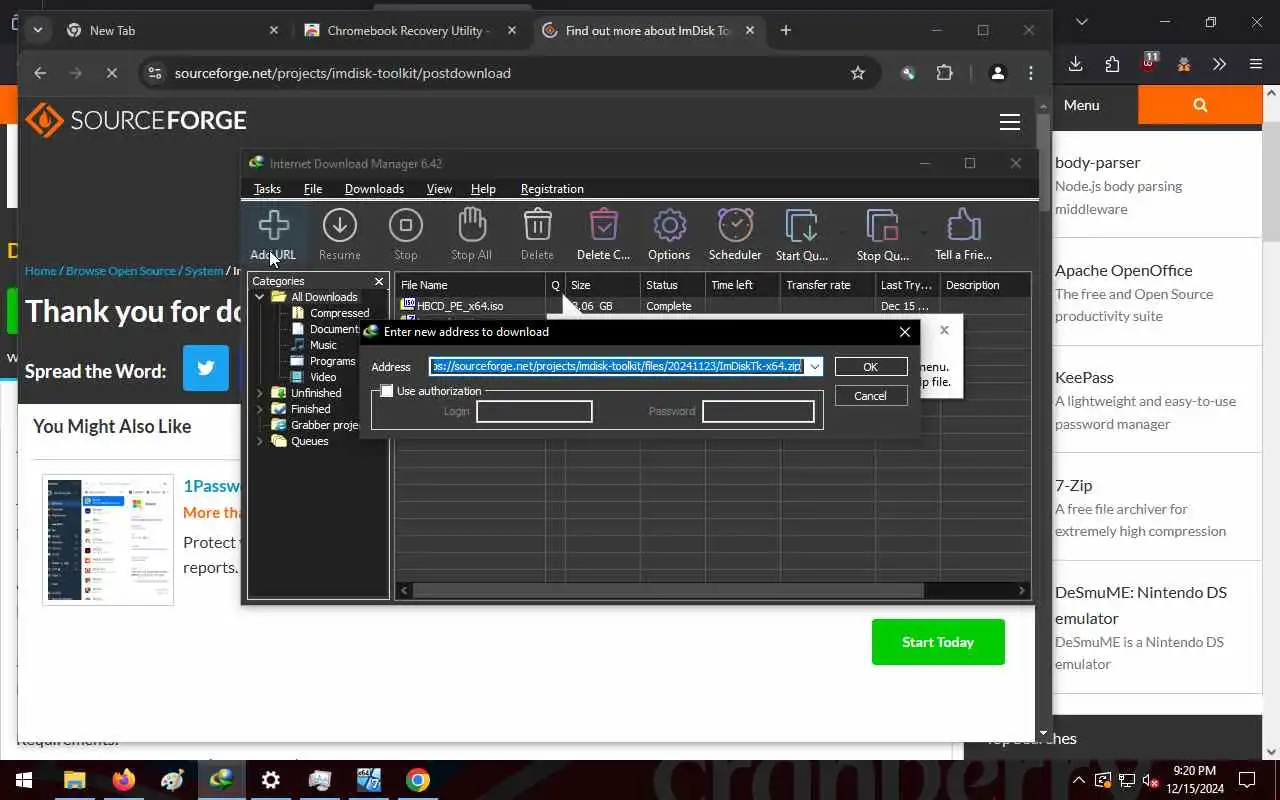The width and height of the screenshot is (1280, 800).
Task: Open the Tasks menu in IDM
Action: (267, 189)
